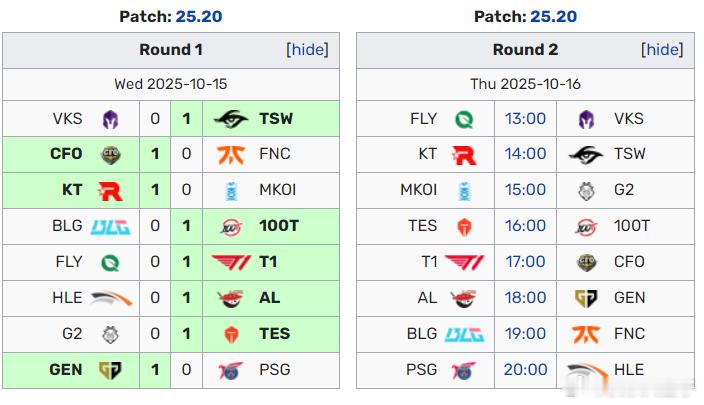Click the BLG team name in Round 1

pos(67,226)
